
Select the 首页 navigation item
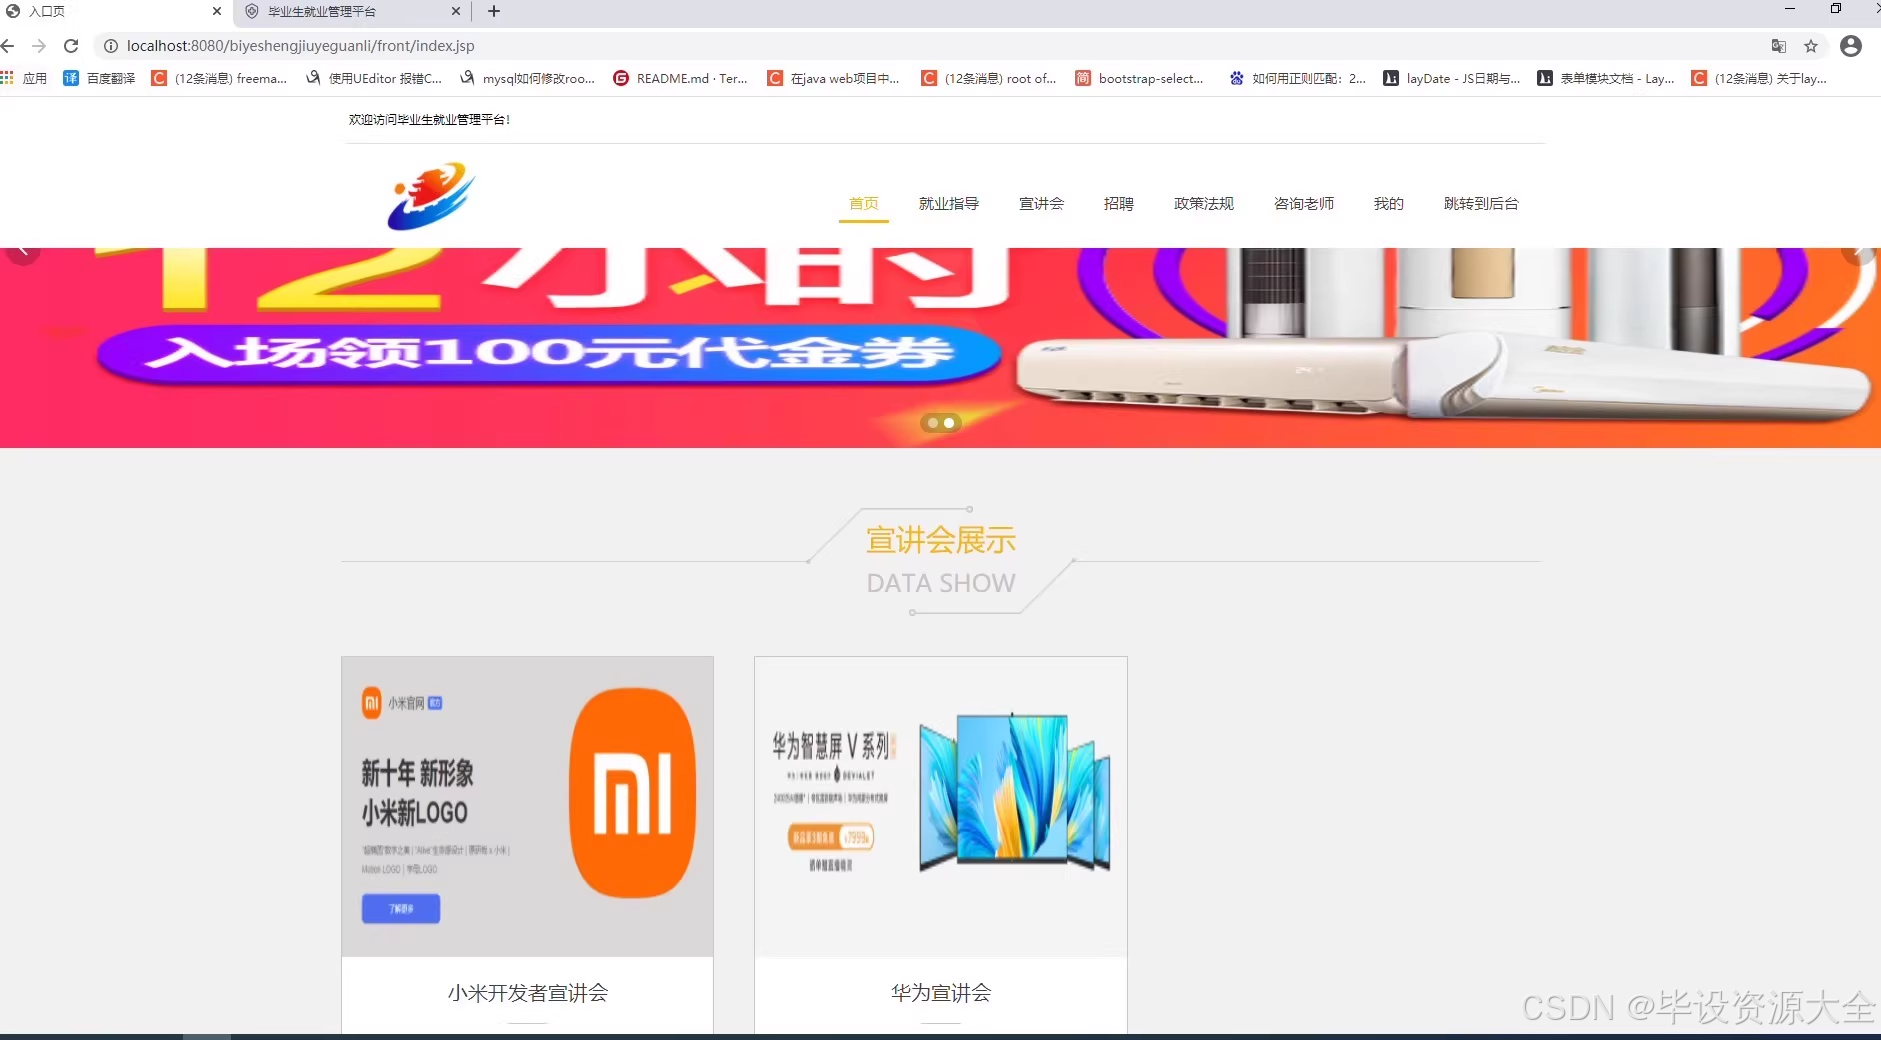(x=864, y=204)
